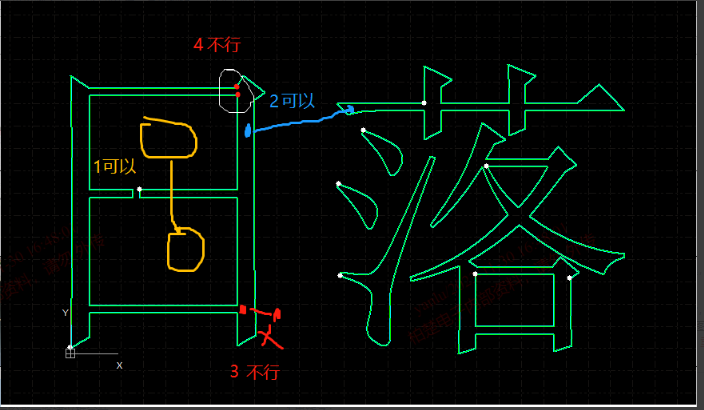
Task: Click the red label "4 不行"
Action: 217,45
